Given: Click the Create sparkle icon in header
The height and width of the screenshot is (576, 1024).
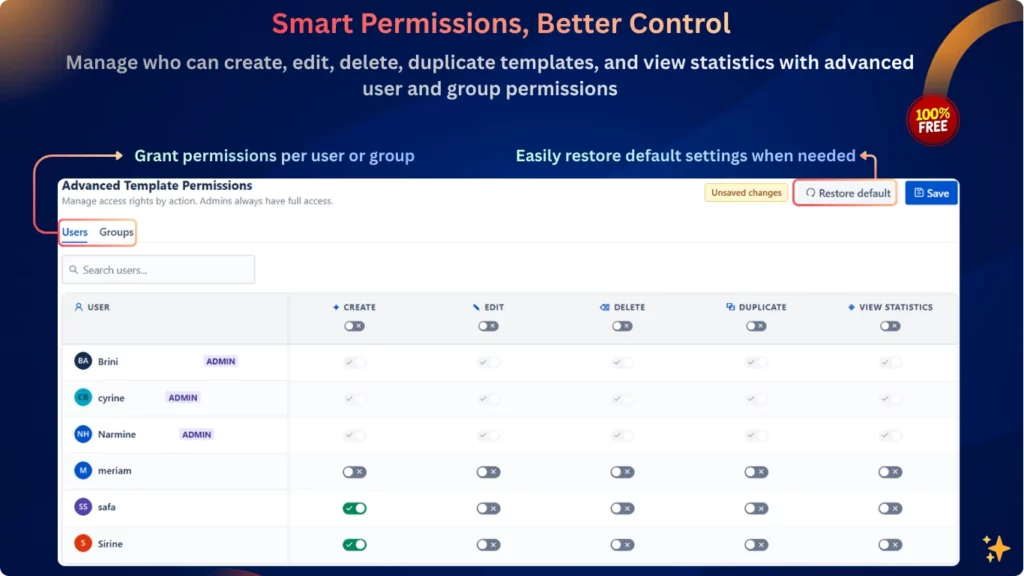Looking at the screenshot, I should pyautogui.click(x=336, y=307).
